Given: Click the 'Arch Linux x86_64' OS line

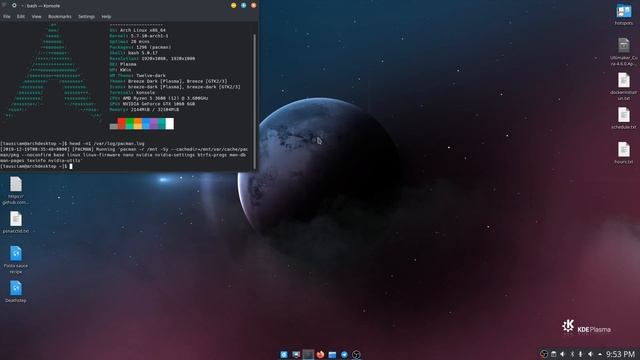Looking at the screenshot, I should point(138,30).
